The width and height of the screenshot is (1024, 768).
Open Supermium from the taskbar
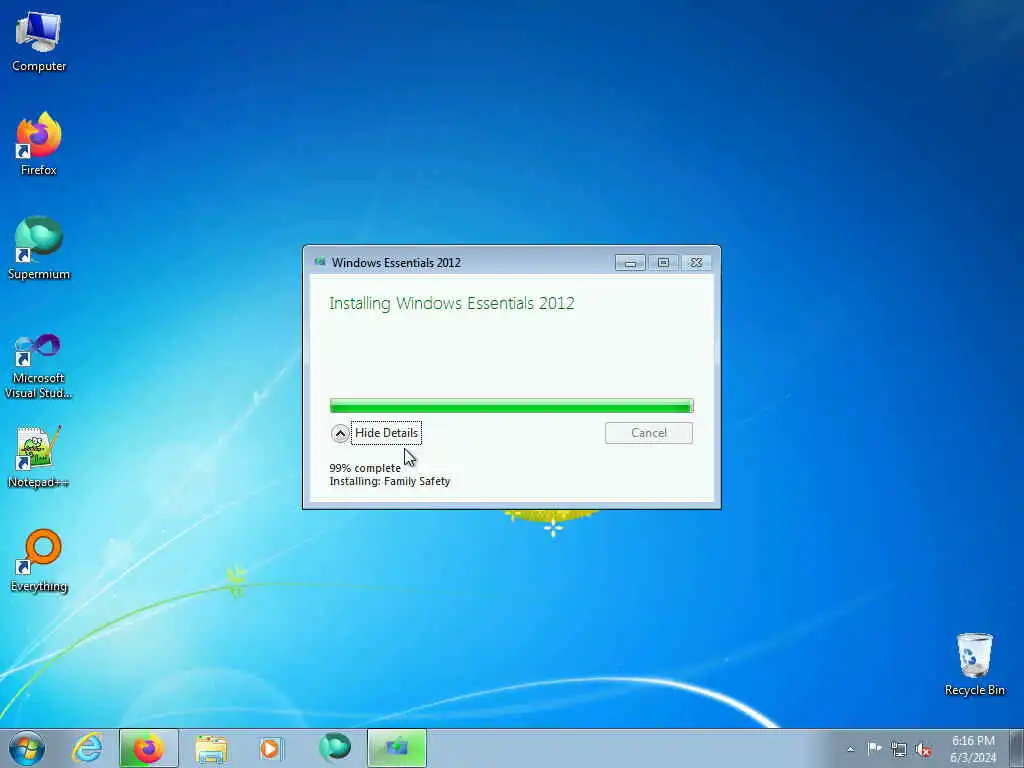pyautogui.click(x=334, y=748)
